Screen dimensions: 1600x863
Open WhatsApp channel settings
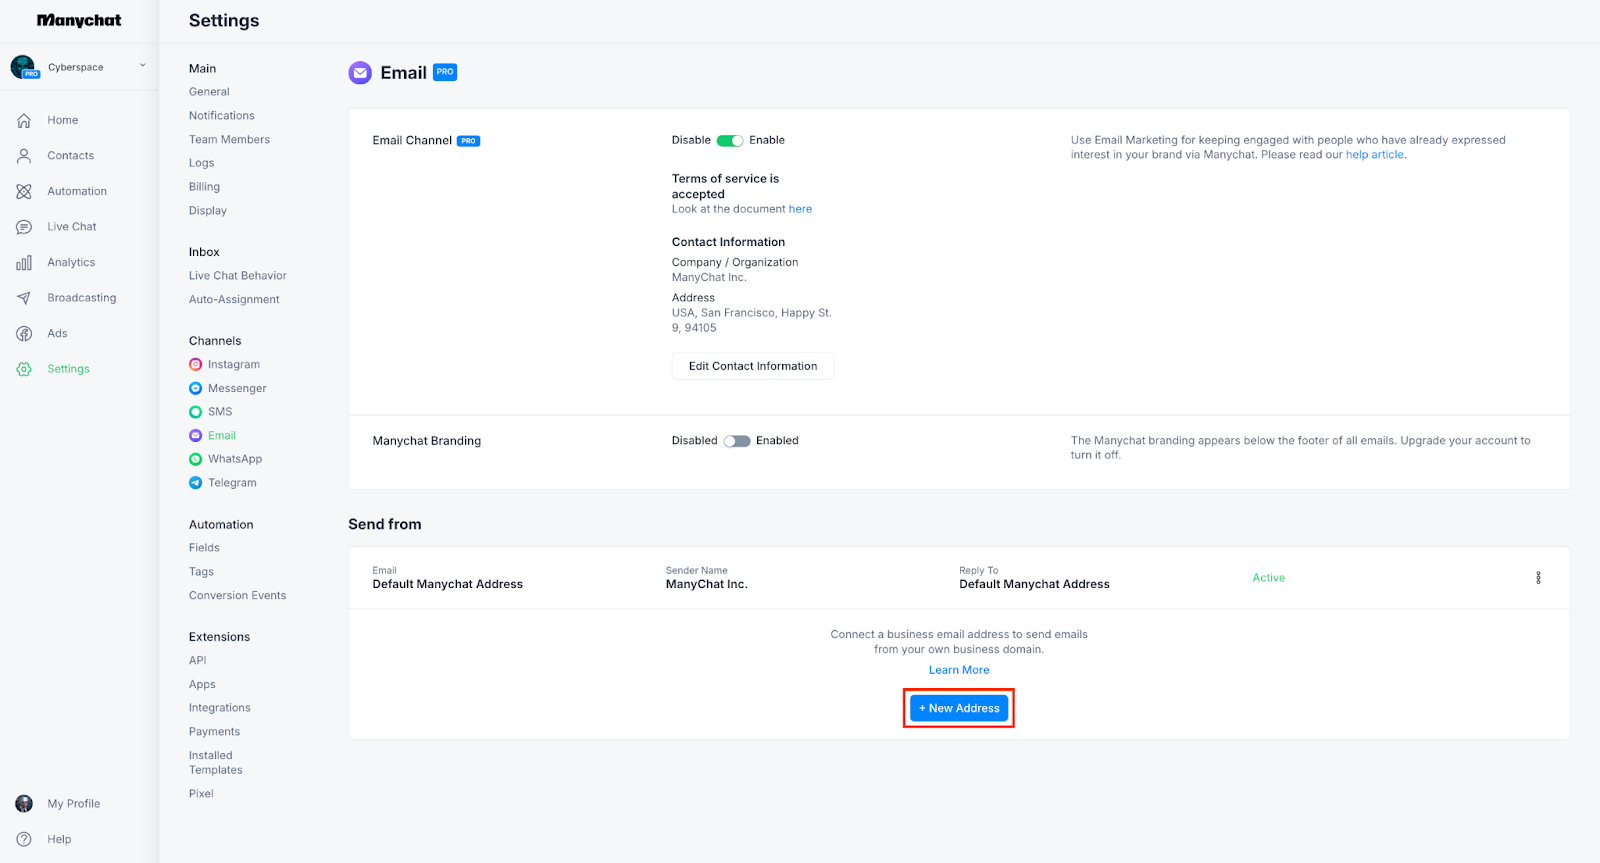click(x=234, y=459)
